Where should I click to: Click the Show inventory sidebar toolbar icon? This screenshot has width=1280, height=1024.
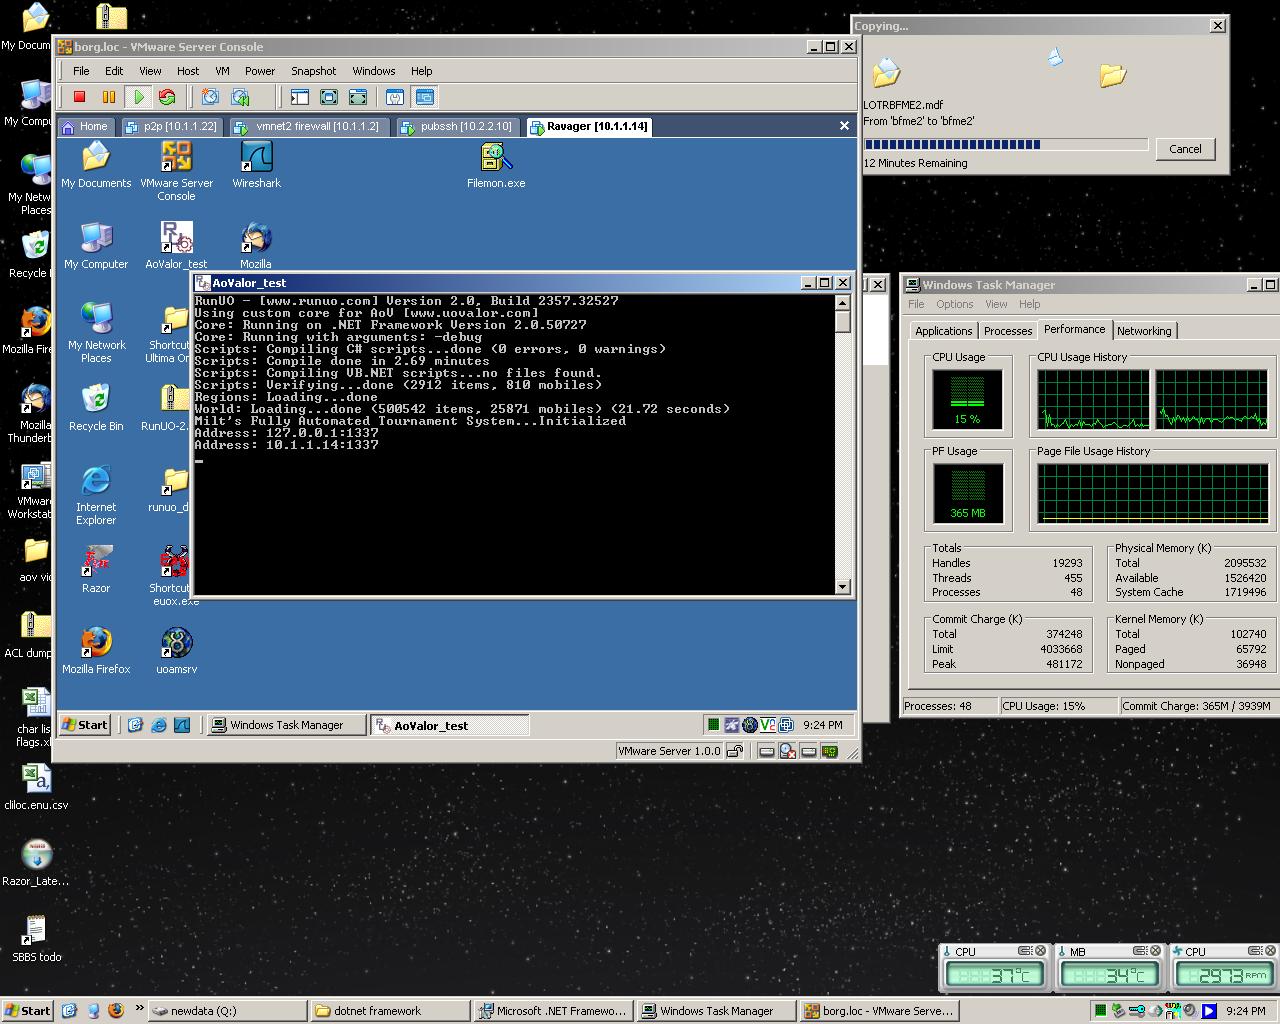tap(299, 97)
